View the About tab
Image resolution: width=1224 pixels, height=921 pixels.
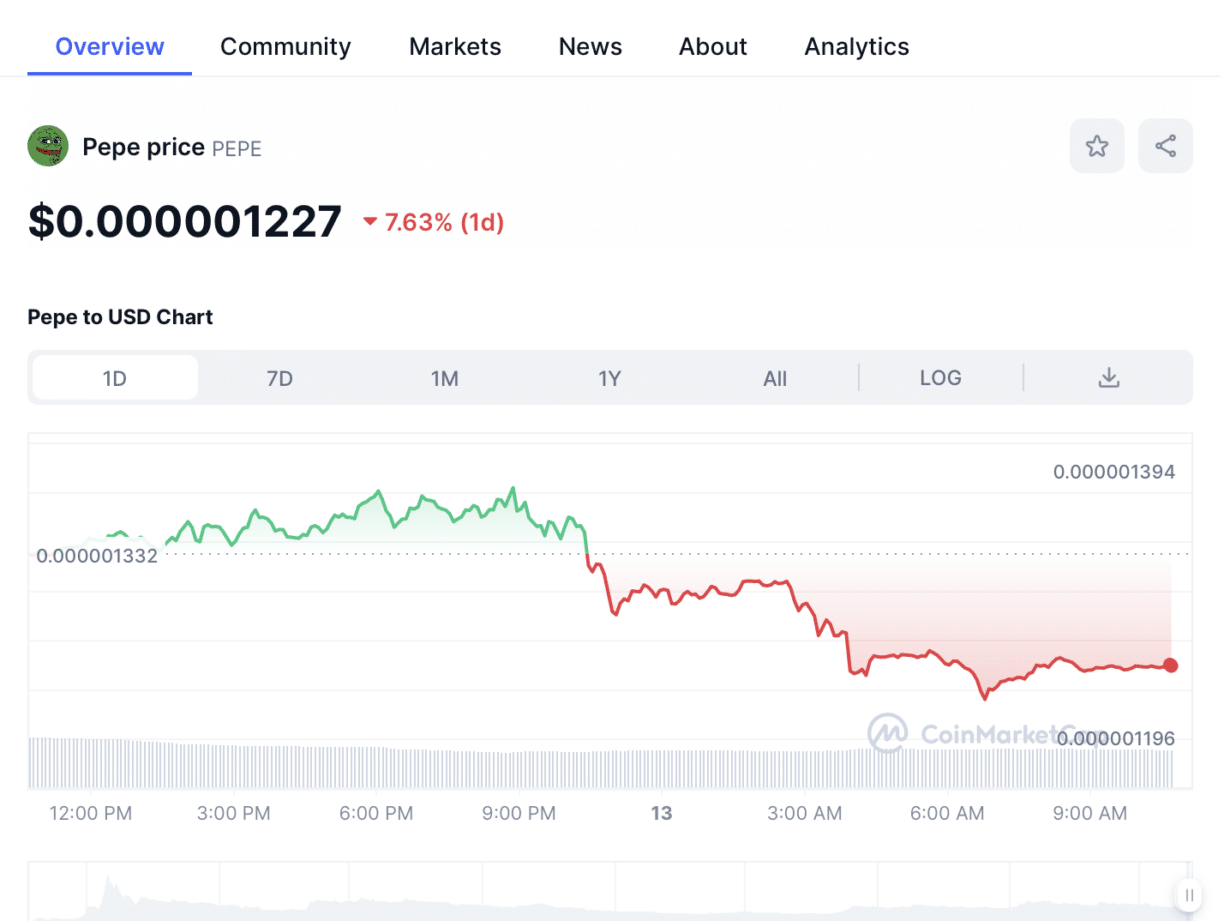[x=713, y=47]
